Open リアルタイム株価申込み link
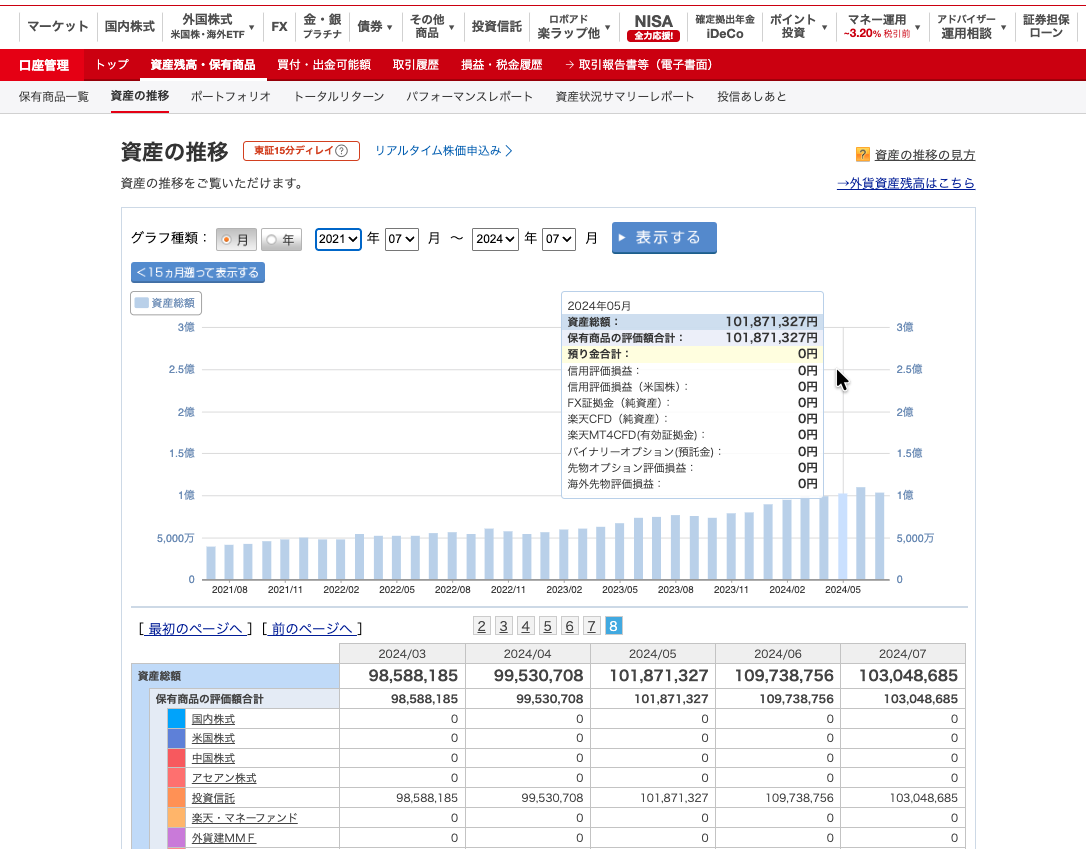This screenshot has height=849, width=1086. click(x=443, y=151)
